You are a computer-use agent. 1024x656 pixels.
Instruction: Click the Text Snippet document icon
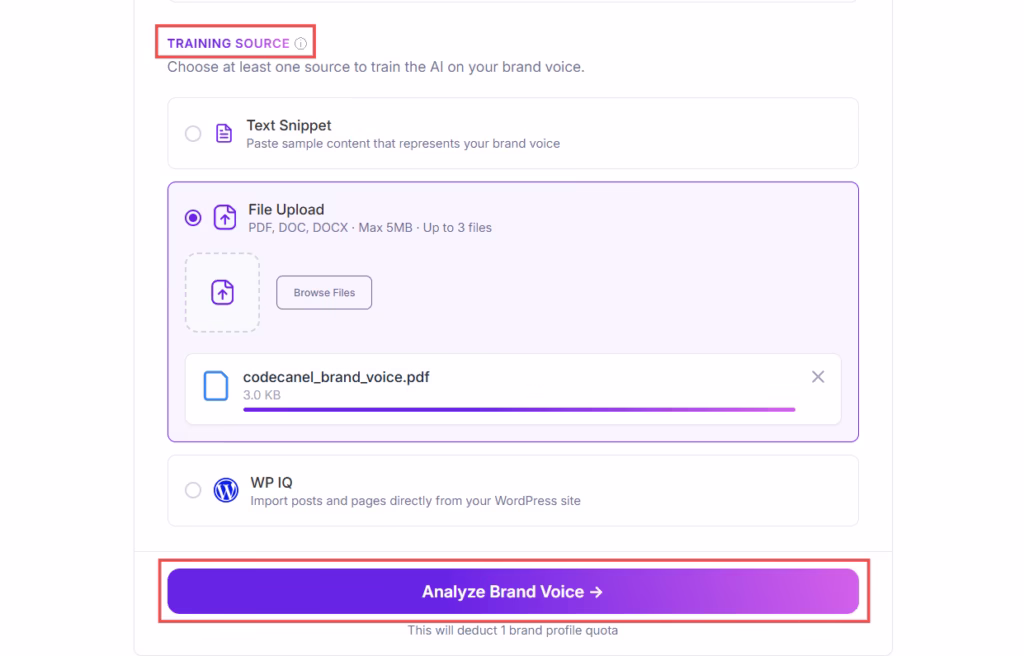coord(224,133)
